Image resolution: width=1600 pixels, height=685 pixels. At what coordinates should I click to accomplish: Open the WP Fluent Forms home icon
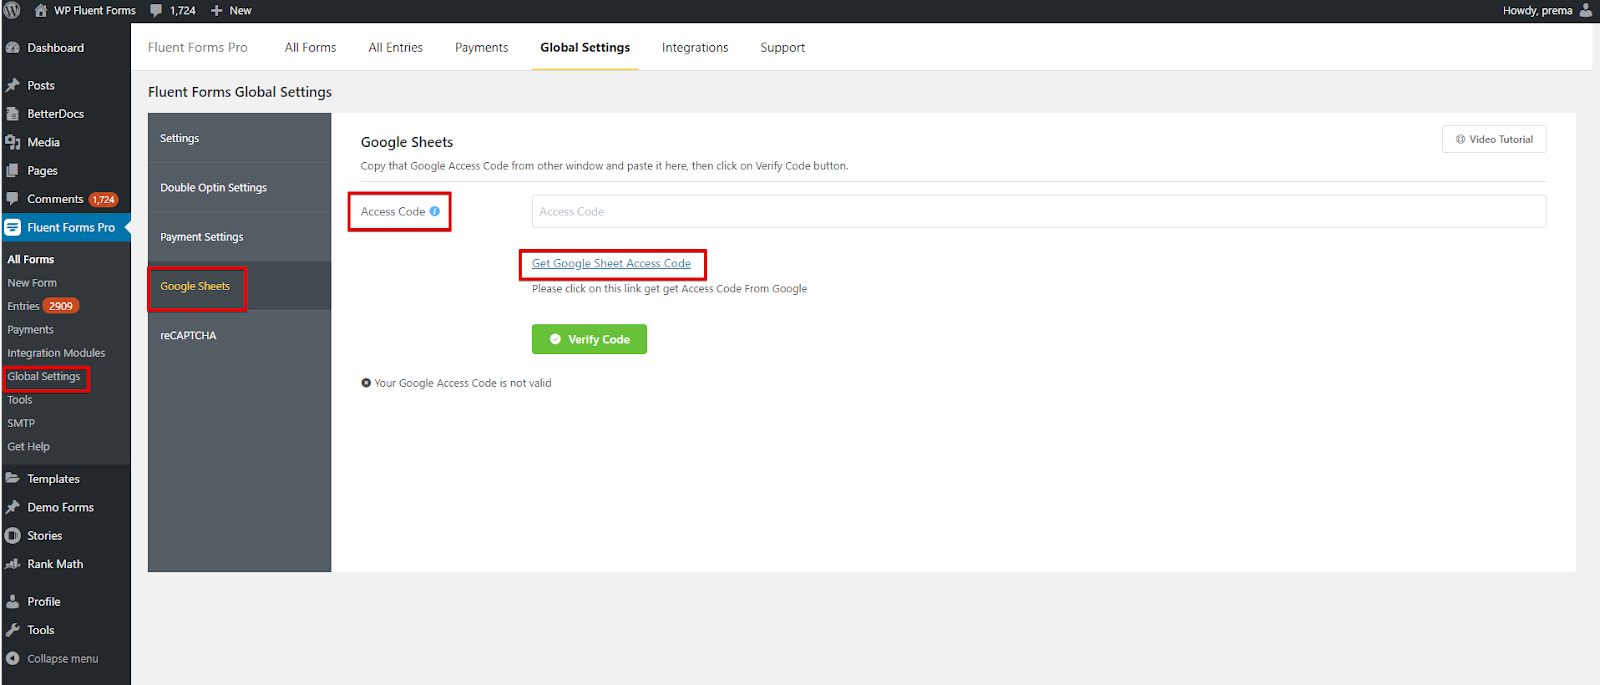coord(41,10)
